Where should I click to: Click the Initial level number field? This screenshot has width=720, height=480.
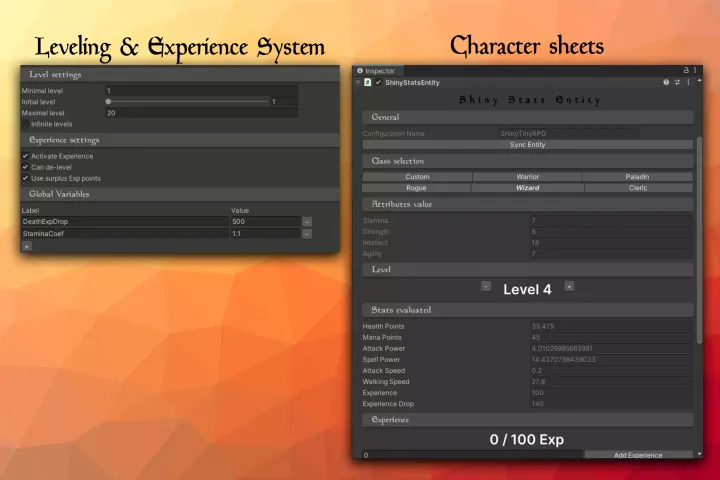[x=284, y=102]
